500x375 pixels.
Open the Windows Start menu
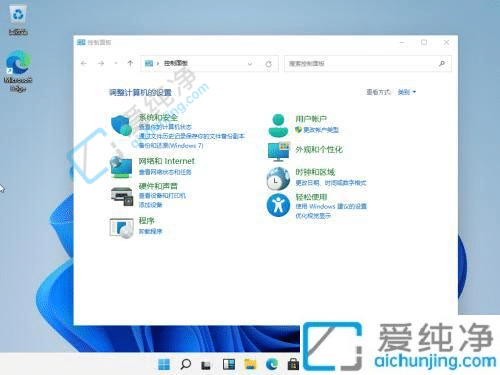click(x=164, y=364)
